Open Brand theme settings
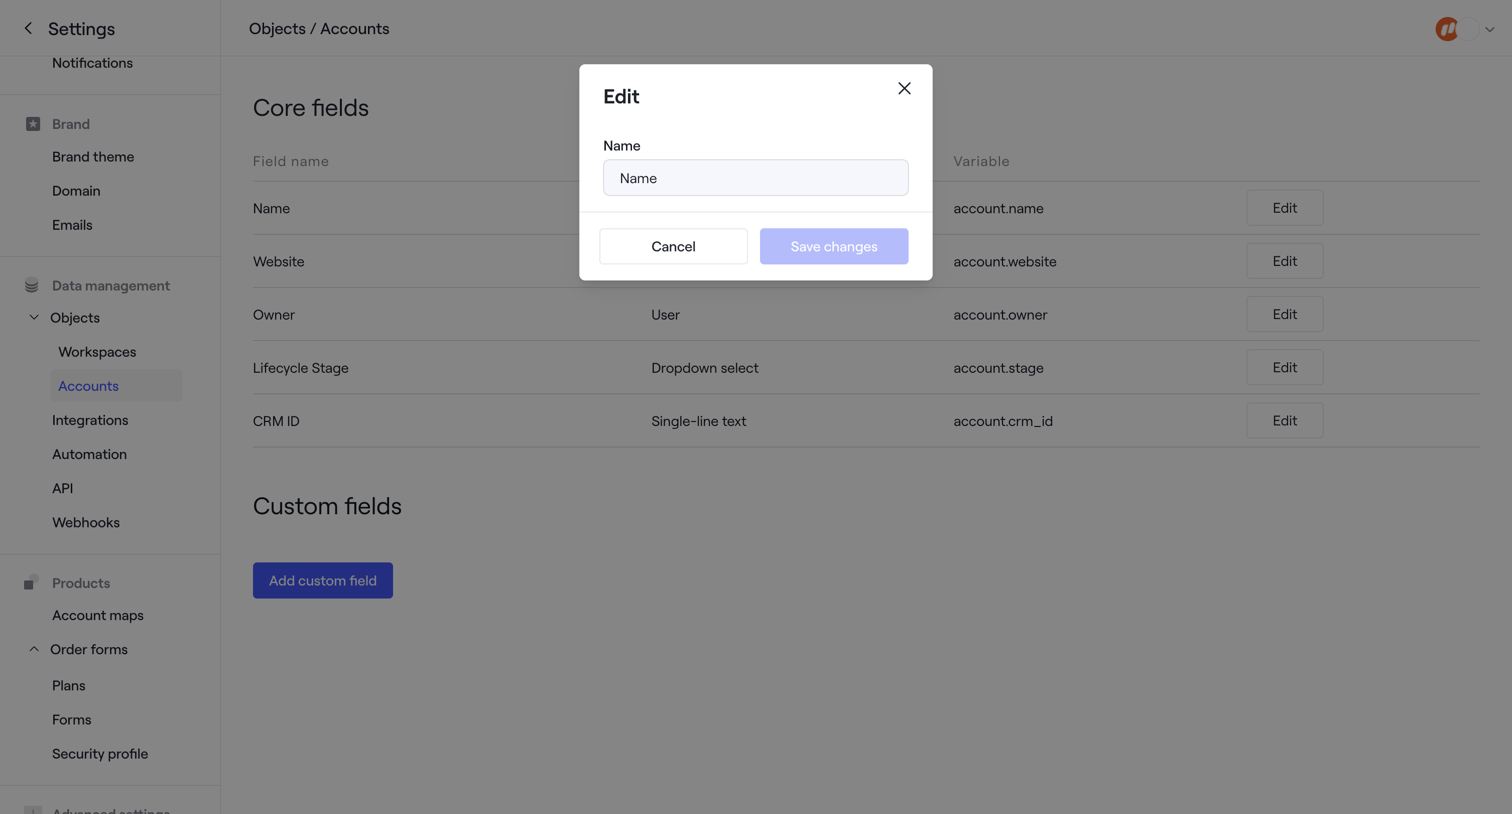 93,157
